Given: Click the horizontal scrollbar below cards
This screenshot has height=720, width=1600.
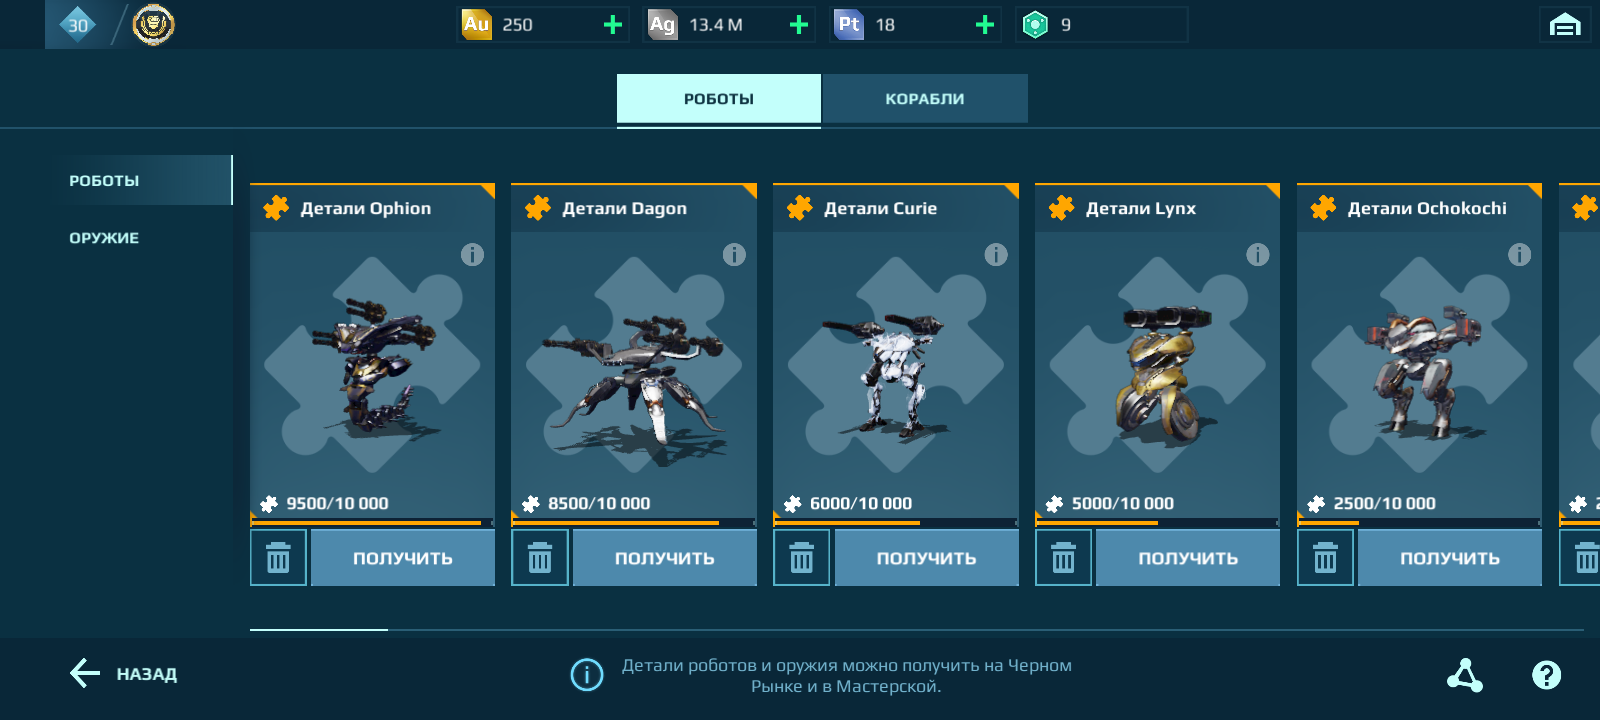Looking at the screenshot, I should [x=917, y=630].
